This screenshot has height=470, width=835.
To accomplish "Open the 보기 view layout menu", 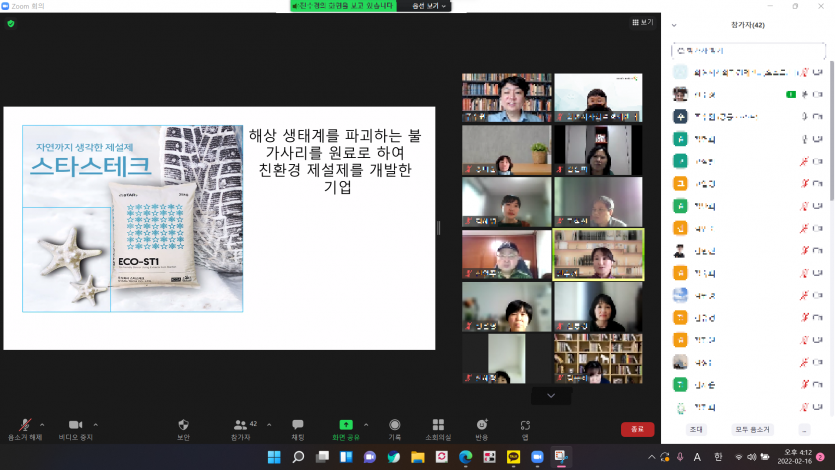I will (643, 22).
